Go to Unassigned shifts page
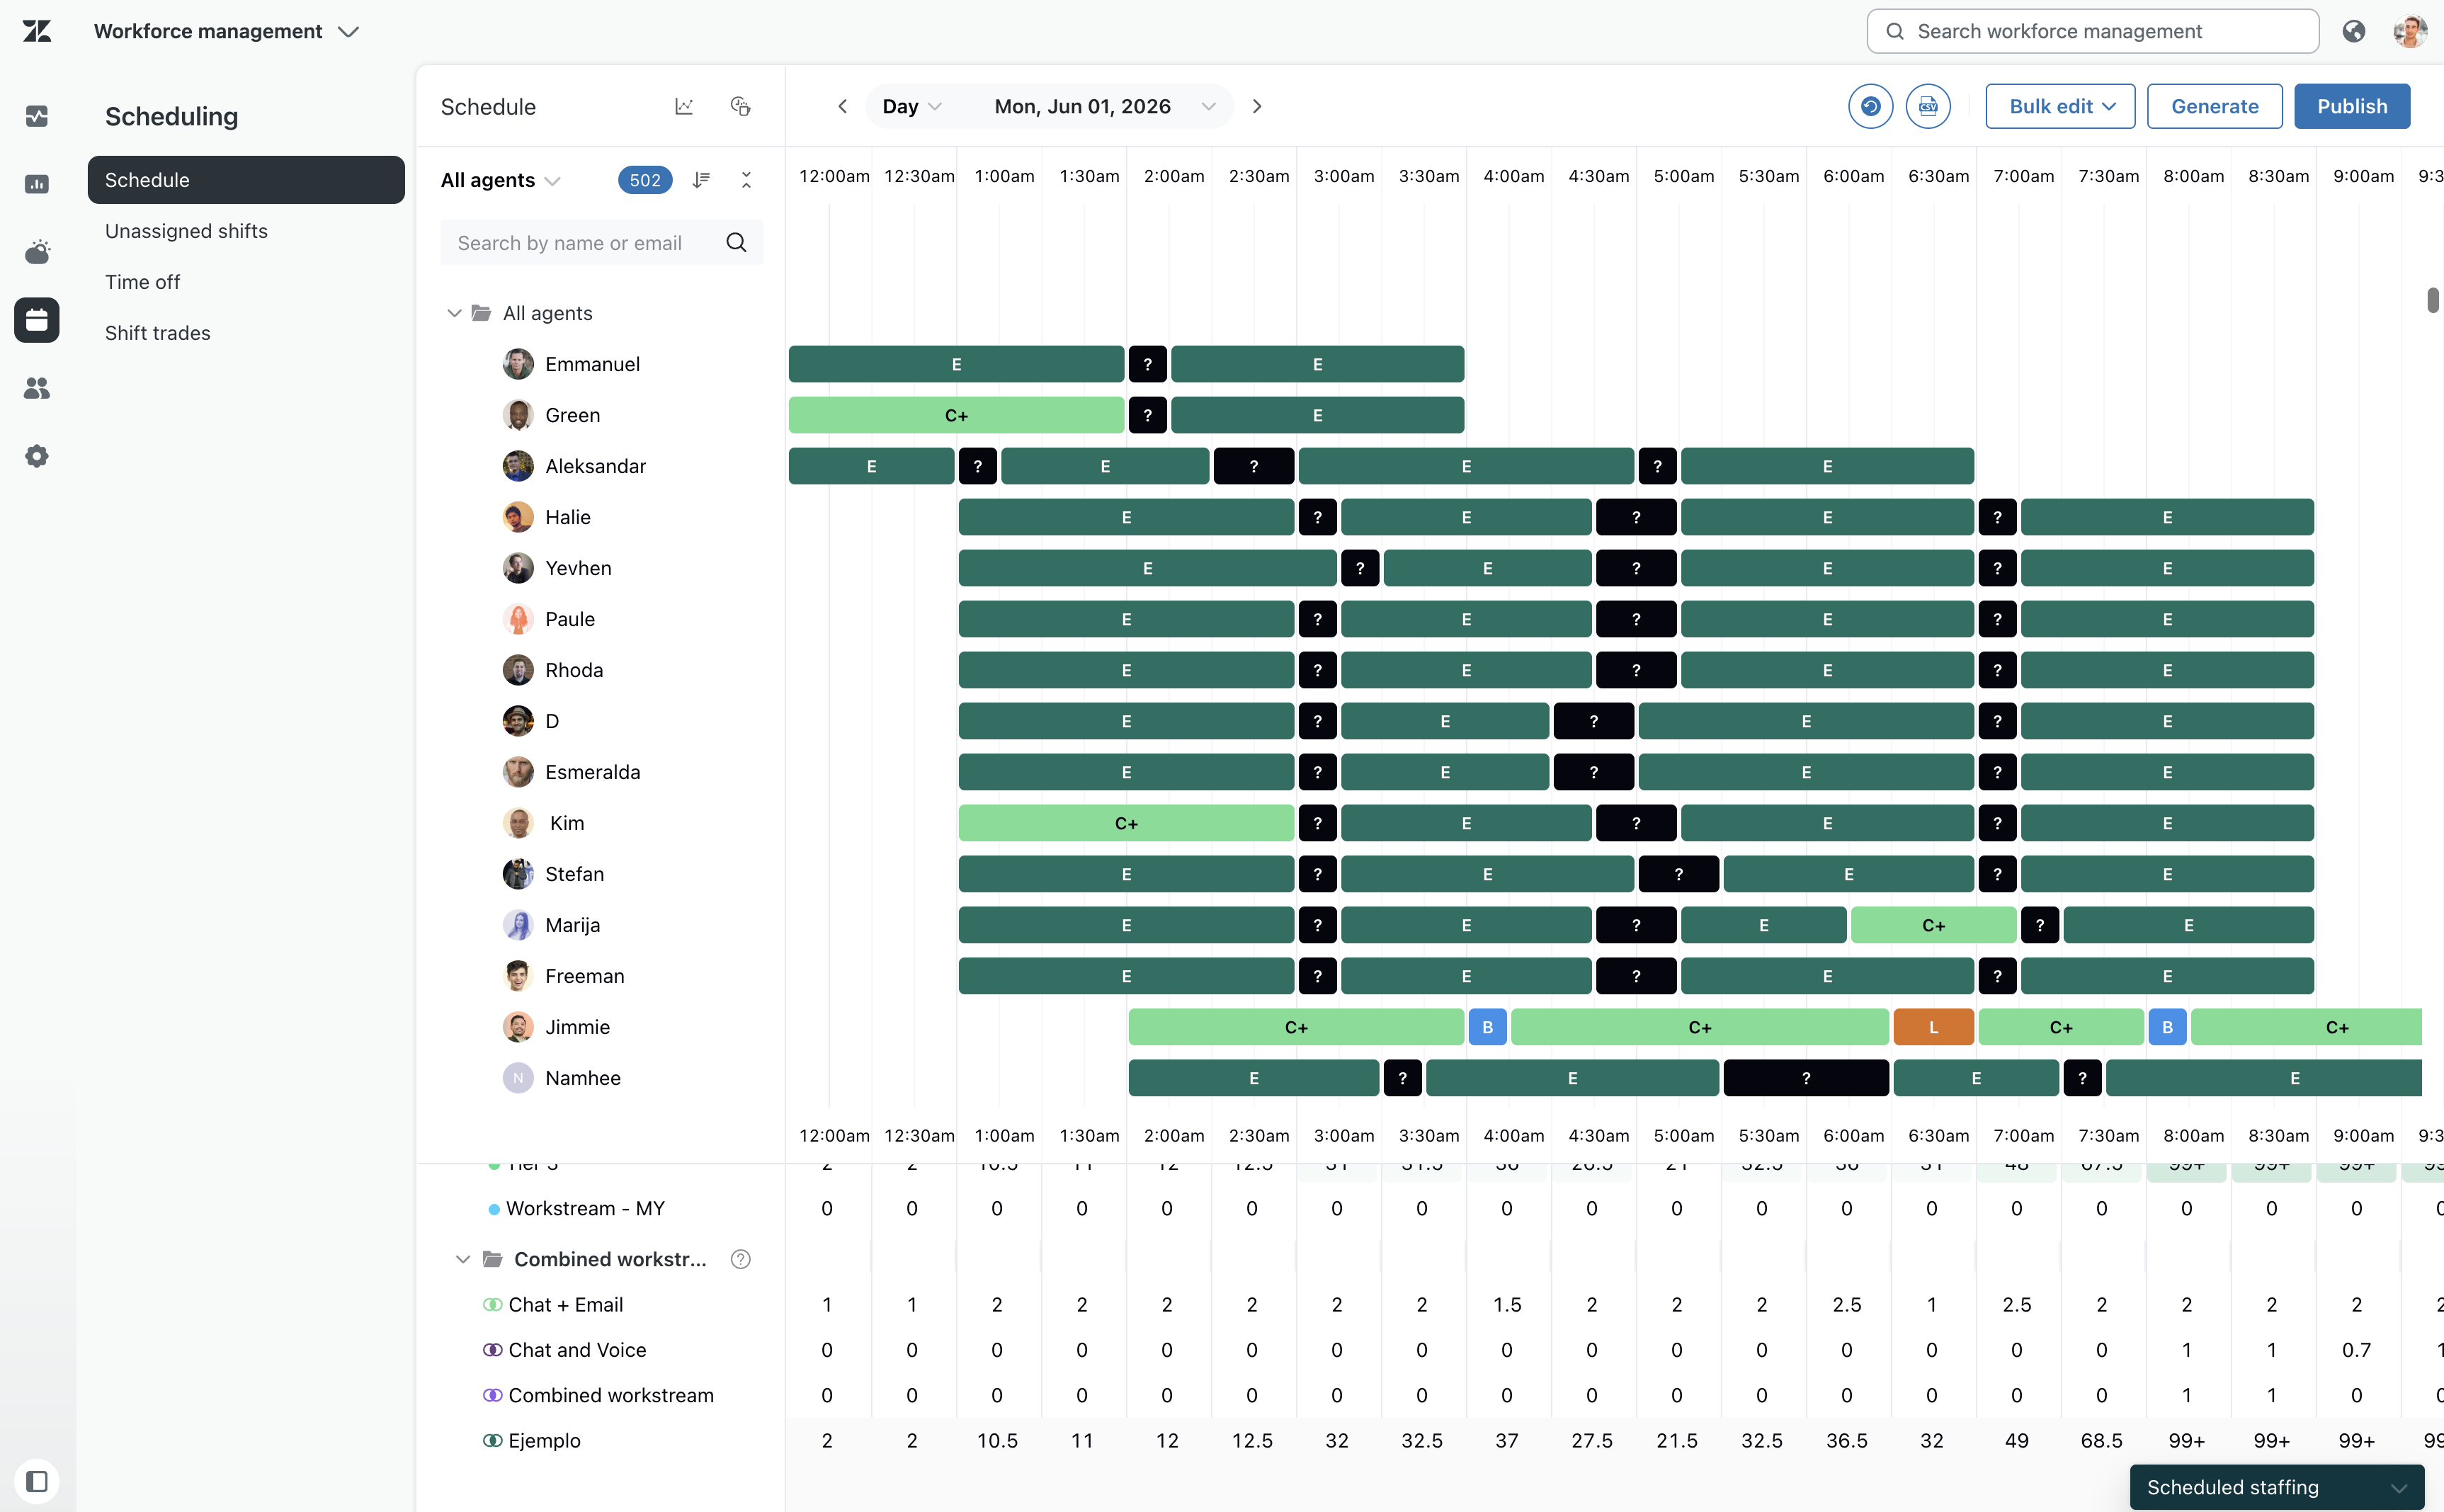This screenshot has height=1512, width=2444. click(186, 231)
